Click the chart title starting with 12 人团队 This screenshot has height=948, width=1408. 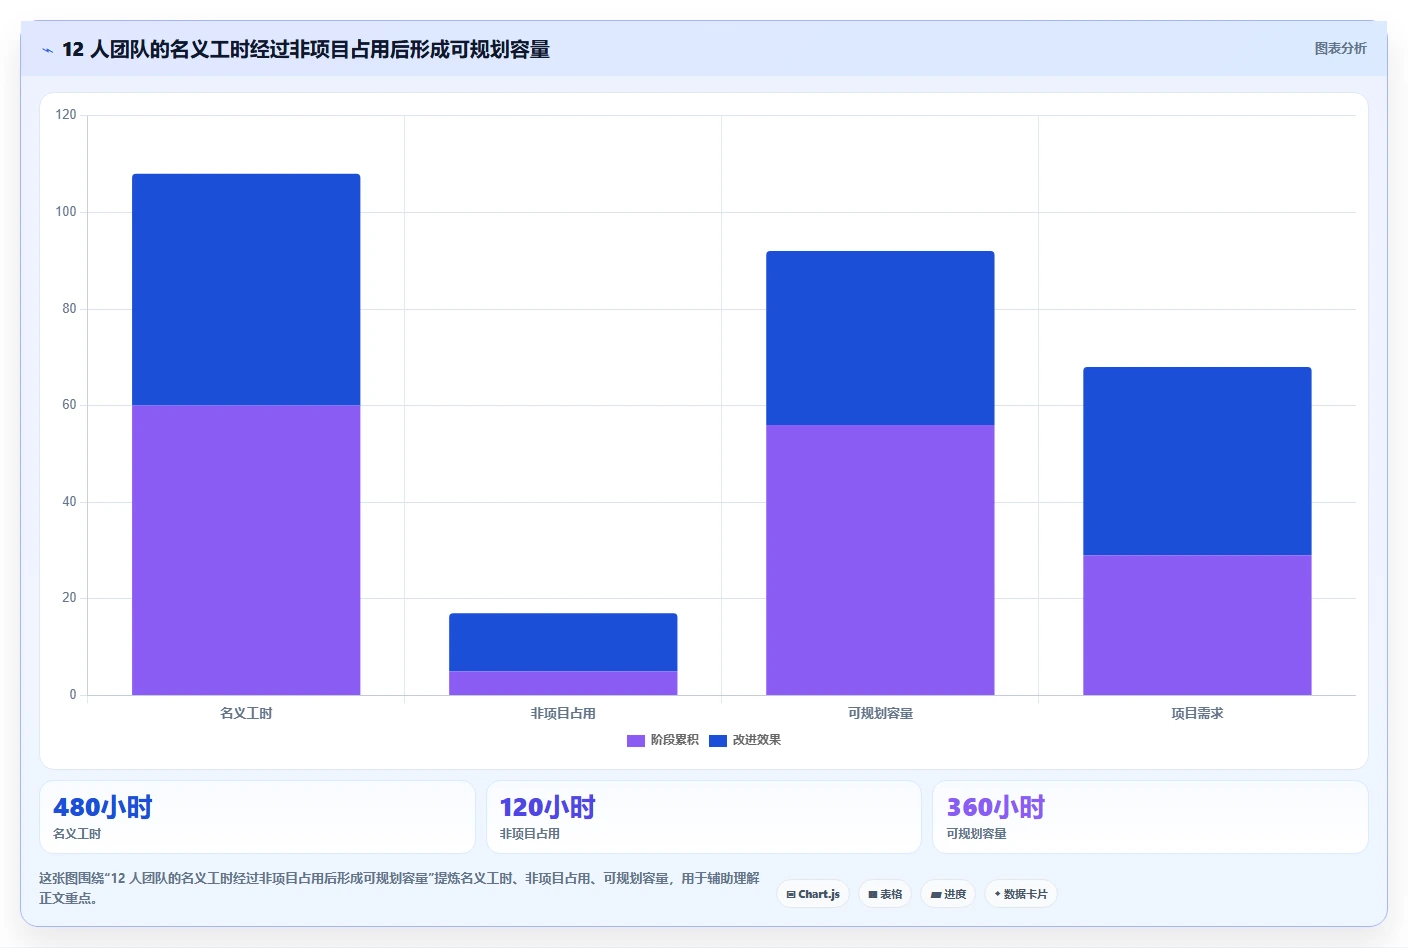[306, 50]
